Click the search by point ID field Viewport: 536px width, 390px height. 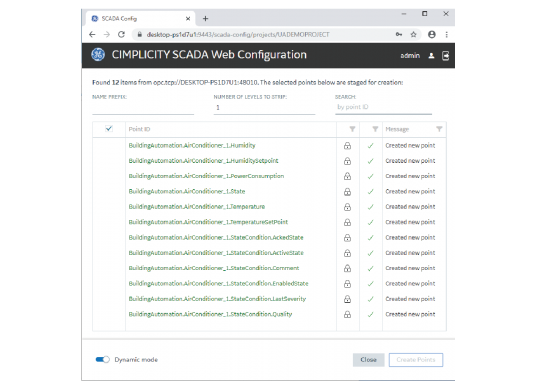(x=383, y=107)
